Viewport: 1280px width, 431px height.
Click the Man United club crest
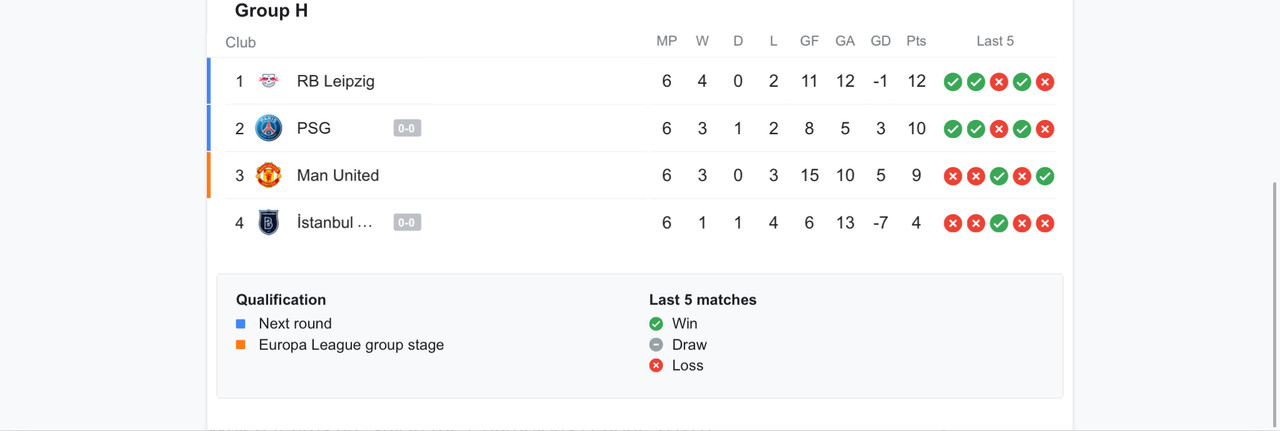coord(269,175)
